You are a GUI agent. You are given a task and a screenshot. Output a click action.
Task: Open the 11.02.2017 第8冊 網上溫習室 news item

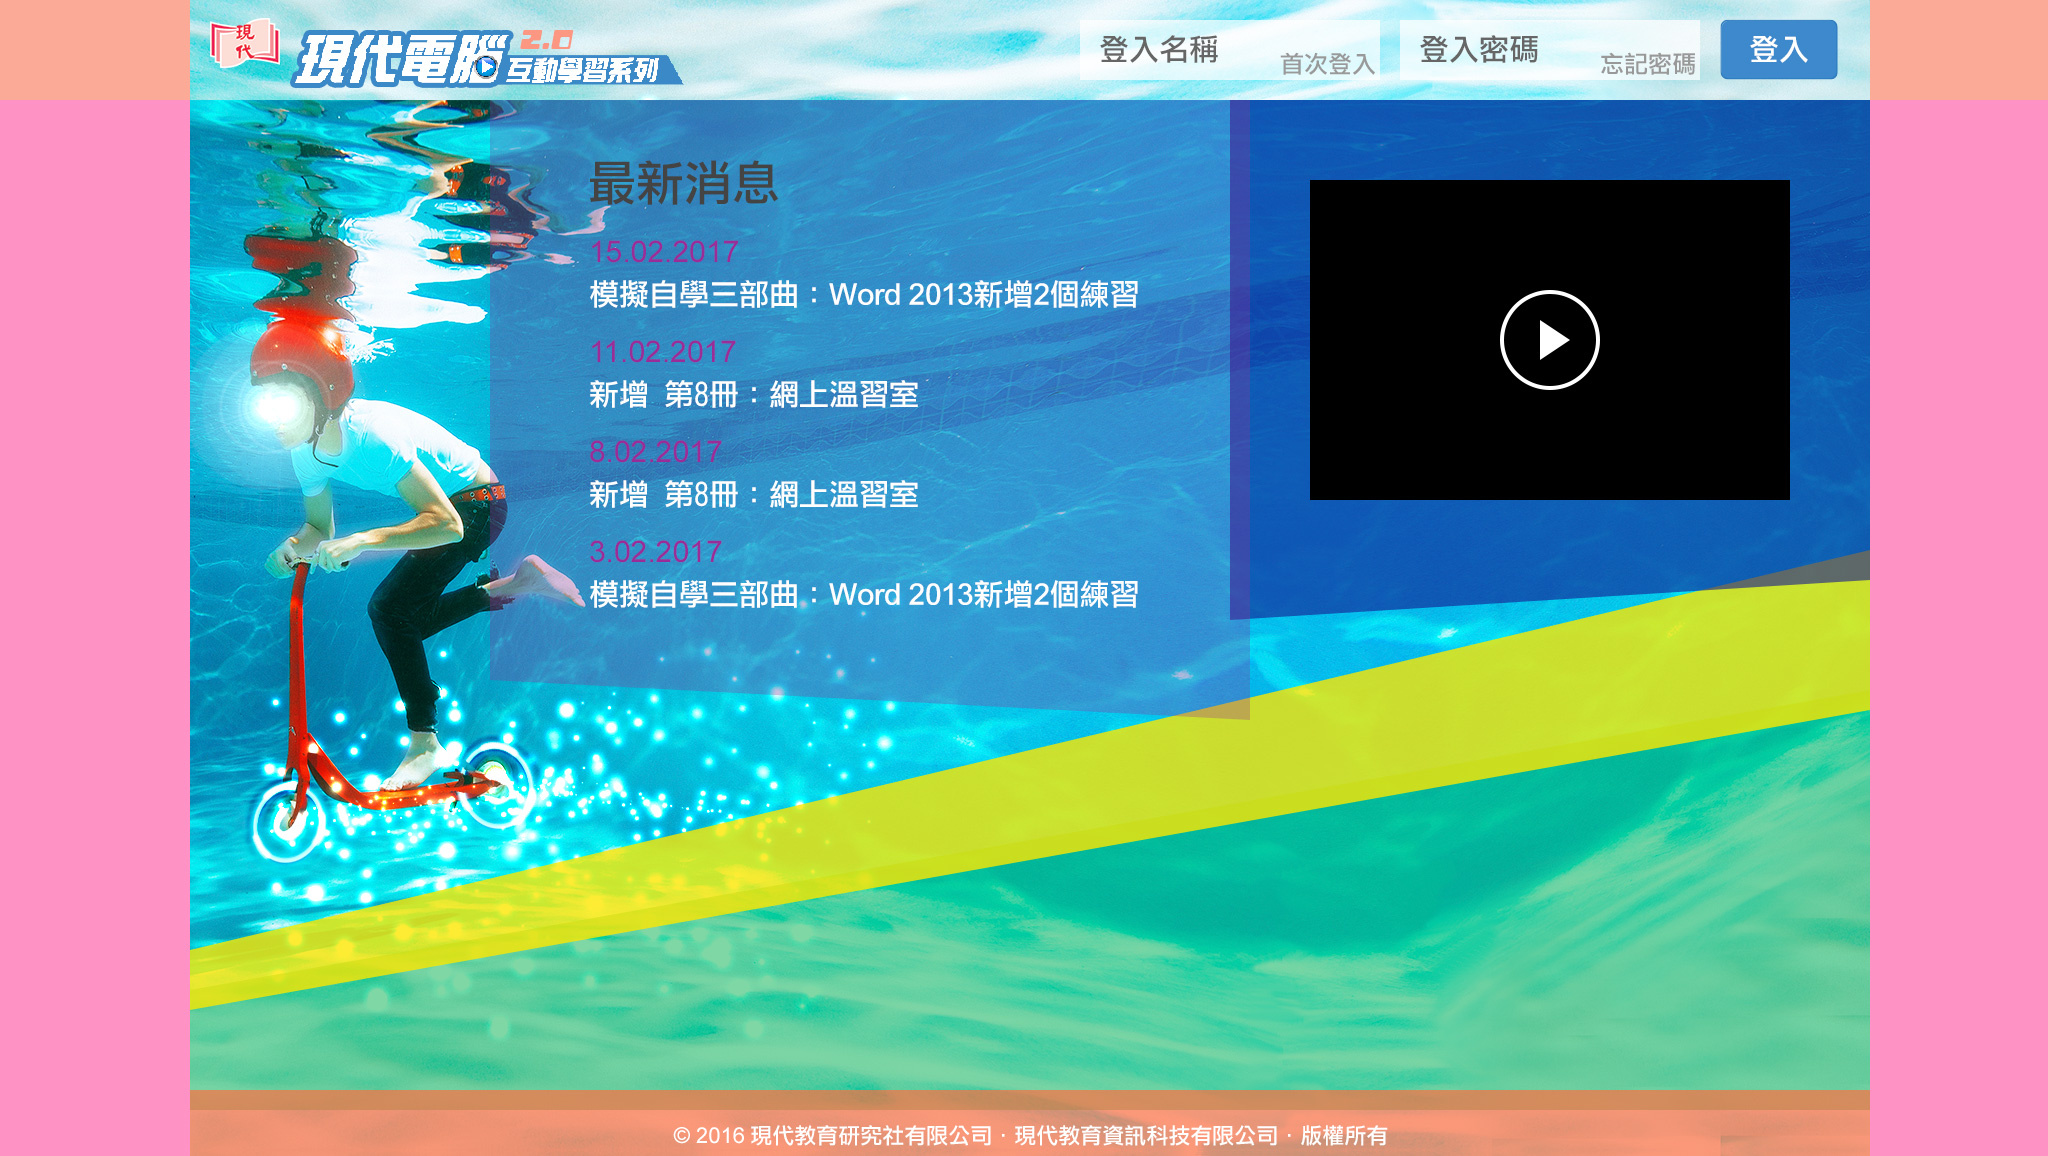753,395
